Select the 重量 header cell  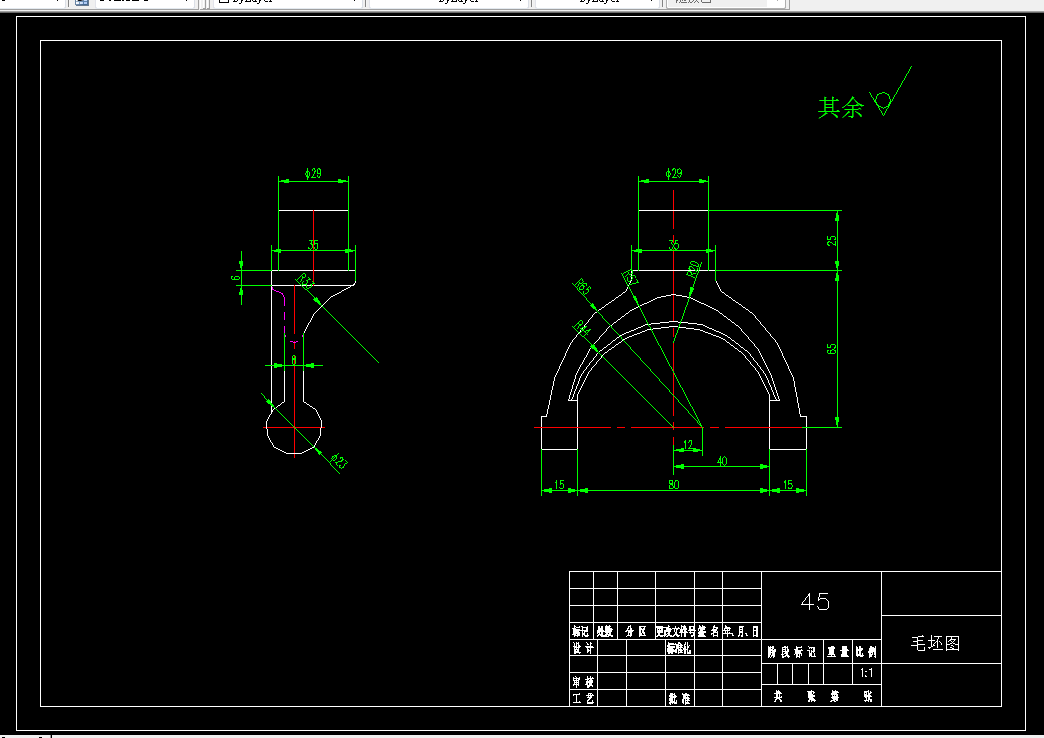click(838, 652)
